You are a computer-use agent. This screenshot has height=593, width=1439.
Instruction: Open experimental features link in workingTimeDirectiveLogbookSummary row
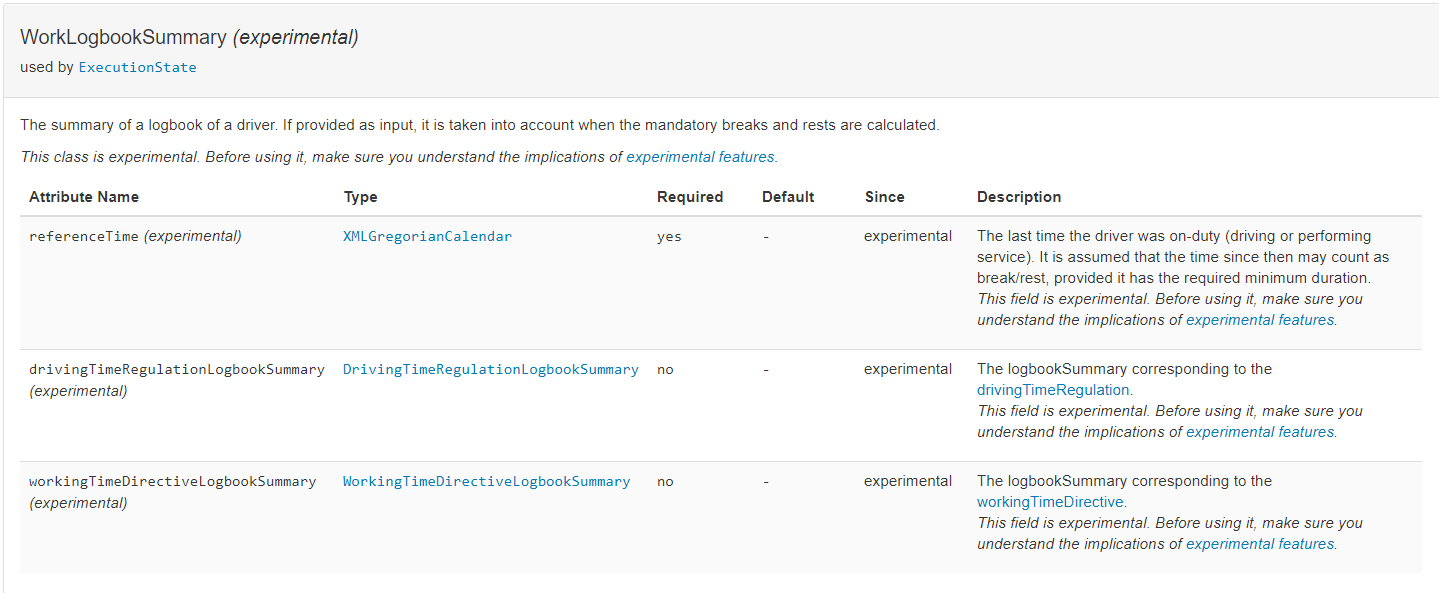(1260, 544)
